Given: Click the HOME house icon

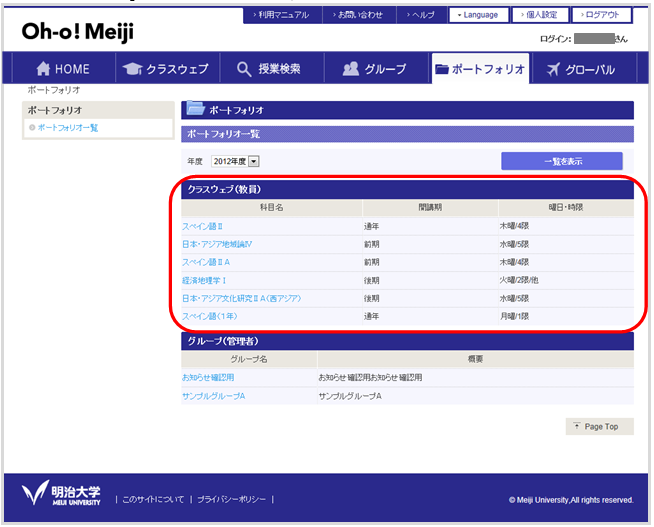Looking at the screenshot, I should point(43,68).
